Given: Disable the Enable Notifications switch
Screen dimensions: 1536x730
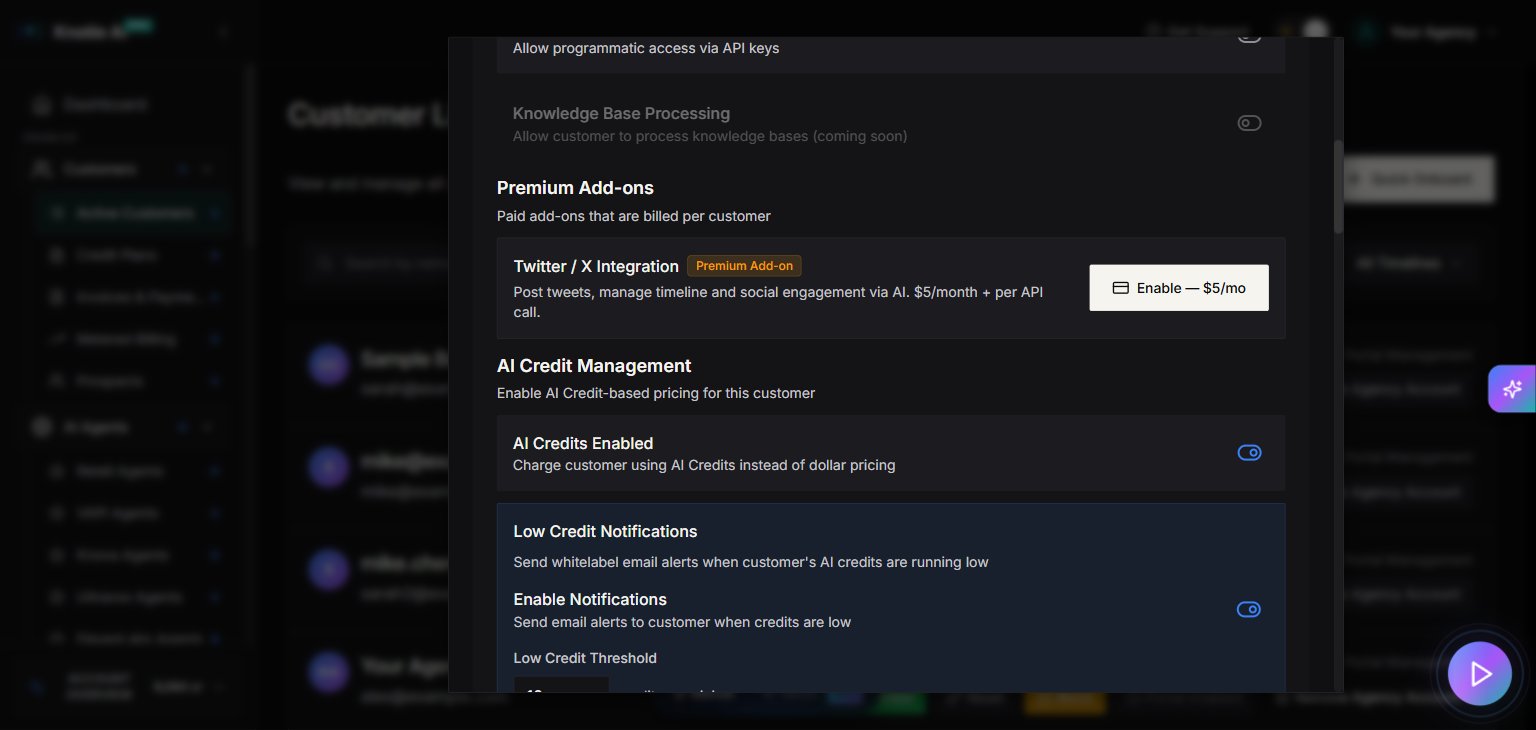Looking at the screenshot, I should (1249, 610).
